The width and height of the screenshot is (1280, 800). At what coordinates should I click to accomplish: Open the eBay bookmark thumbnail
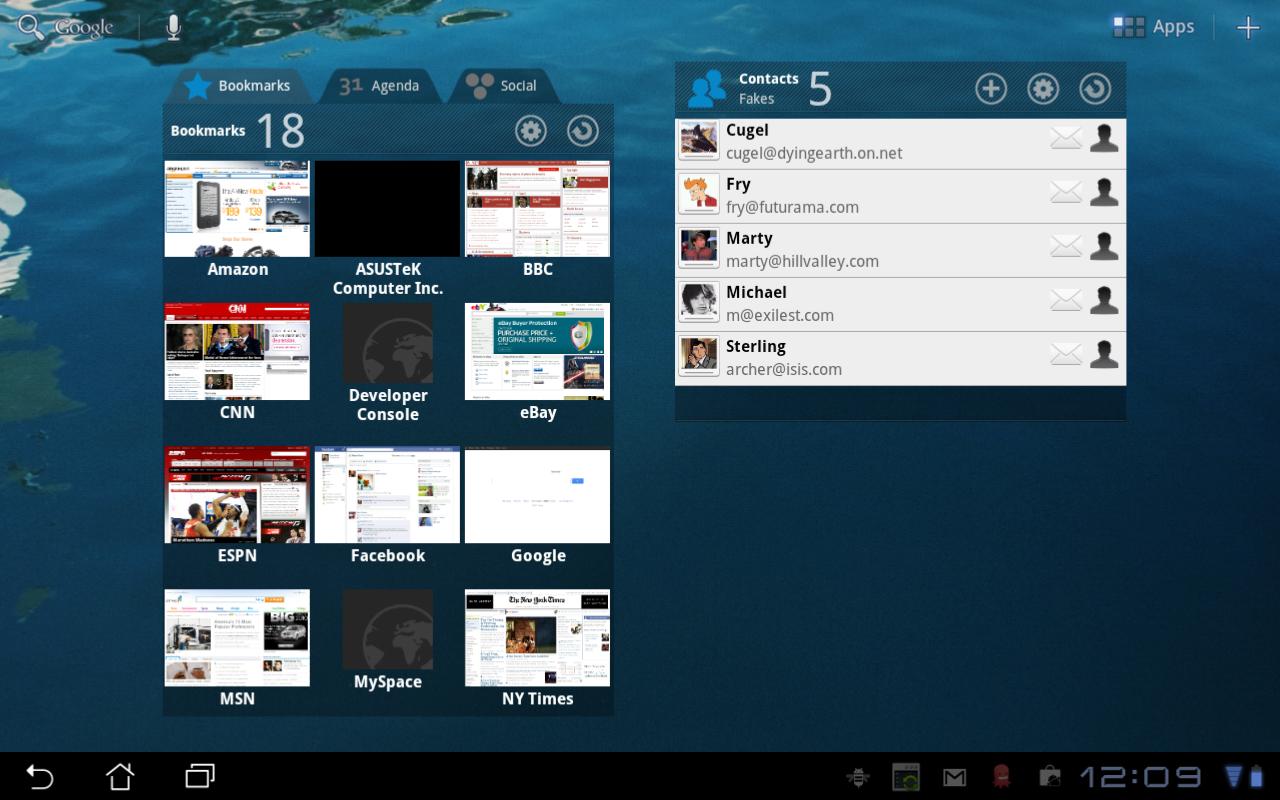537,352
